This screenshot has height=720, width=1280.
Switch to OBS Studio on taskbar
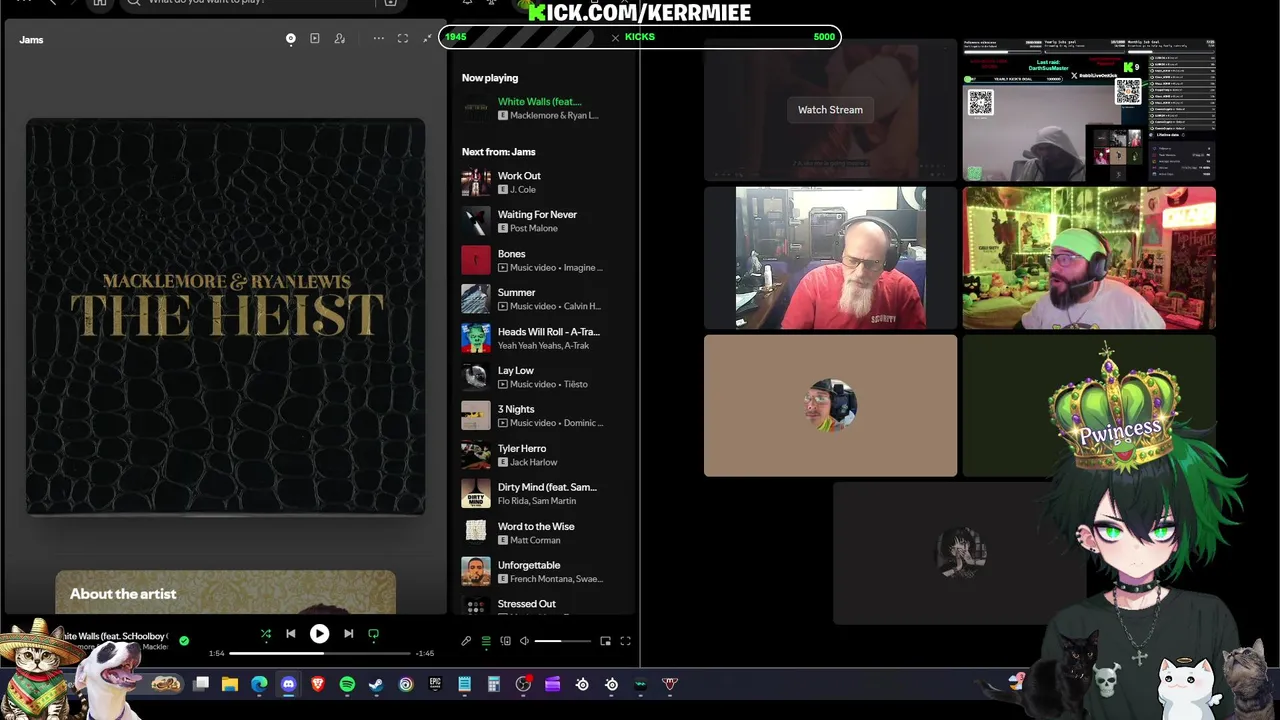pyautogui.click(x=523, y=684)
